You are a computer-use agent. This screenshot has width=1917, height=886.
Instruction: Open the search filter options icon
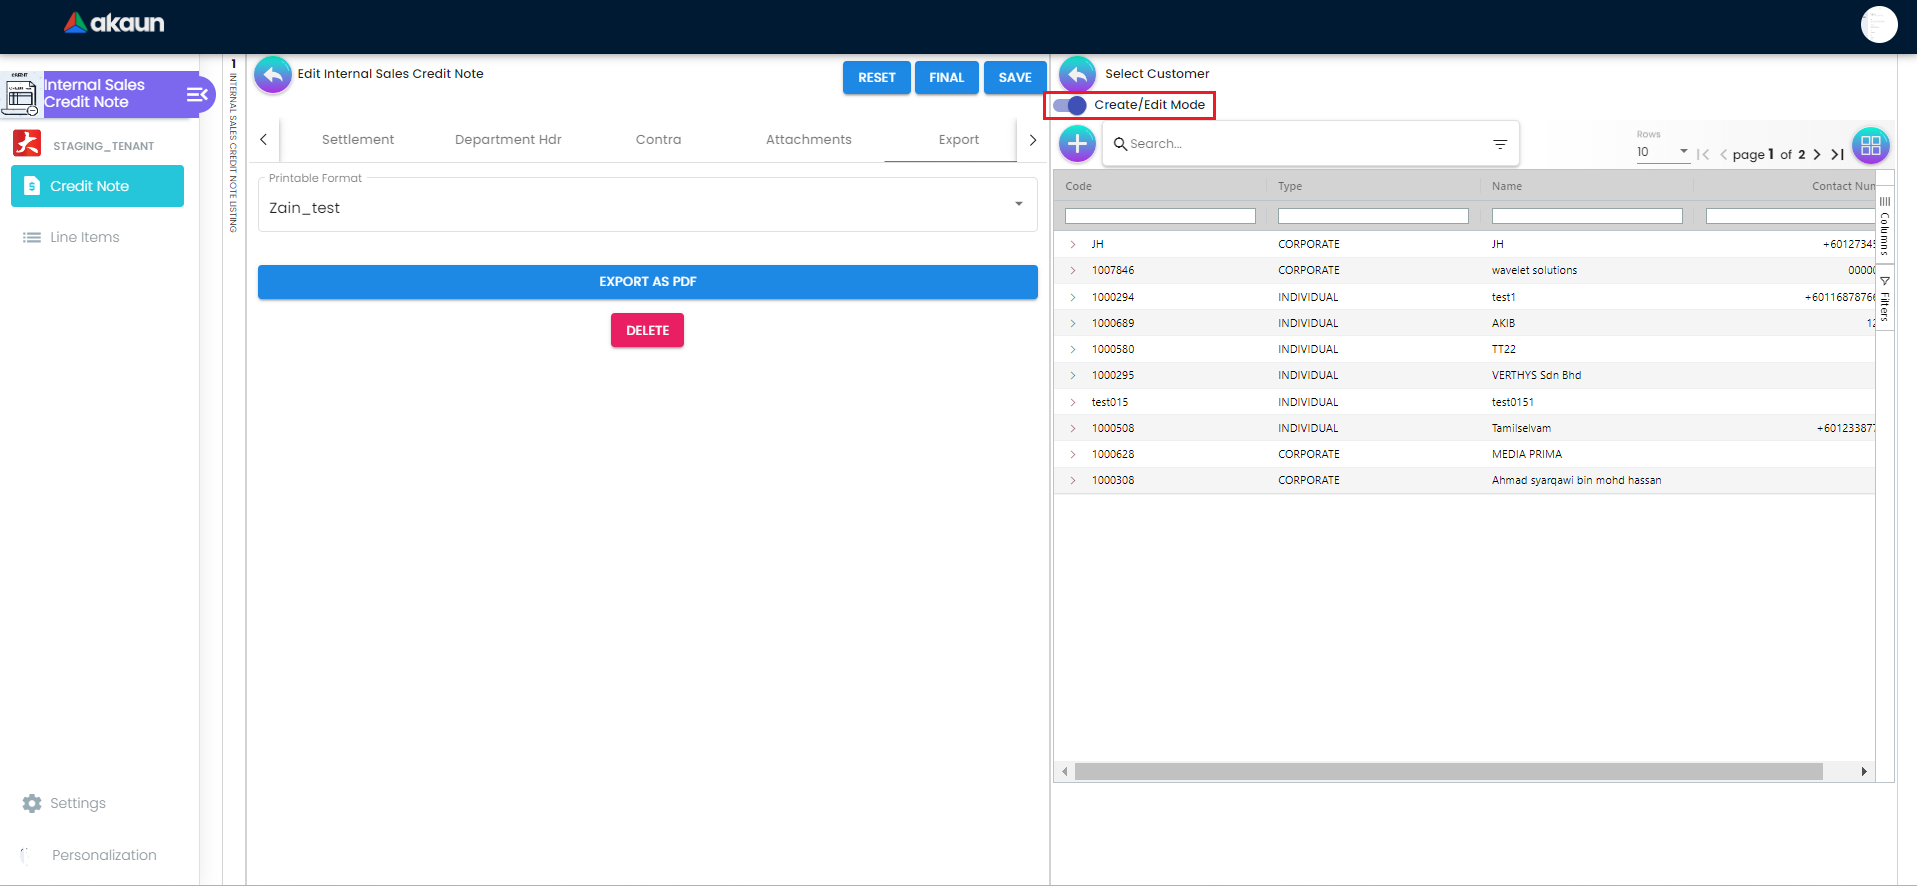pos(1499,144)
